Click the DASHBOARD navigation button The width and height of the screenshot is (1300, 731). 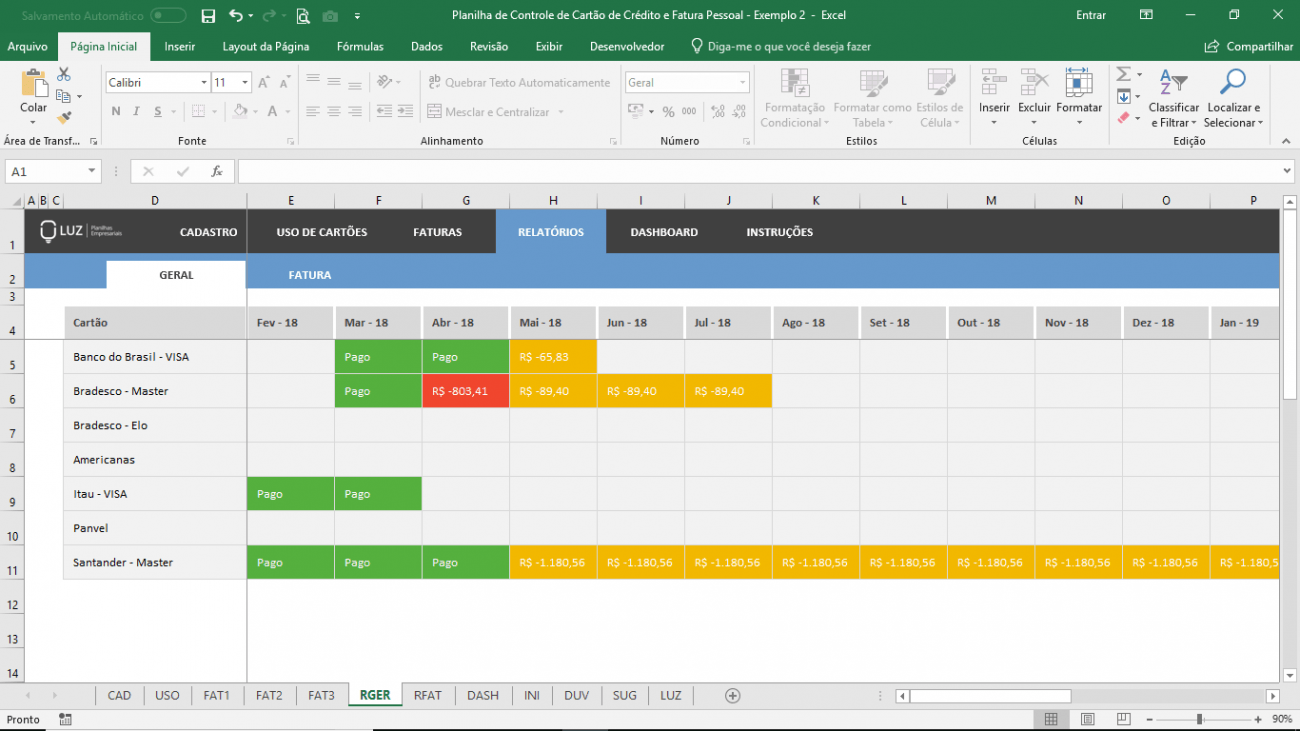pos(664,232)
